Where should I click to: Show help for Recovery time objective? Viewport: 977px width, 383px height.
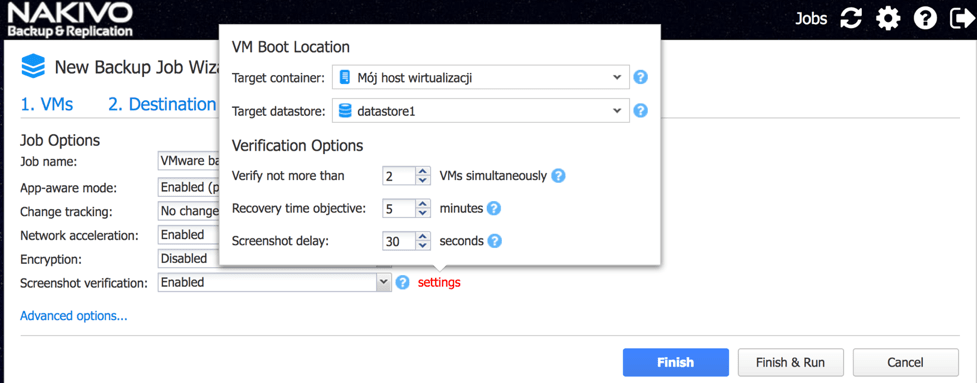click(x=493, y=209)
